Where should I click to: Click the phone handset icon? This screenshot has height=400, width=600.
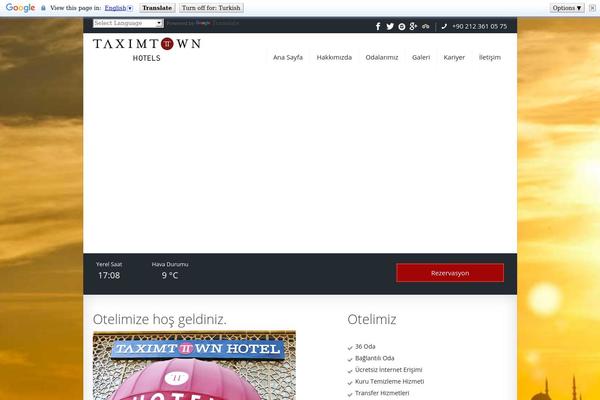click(444, 26)
